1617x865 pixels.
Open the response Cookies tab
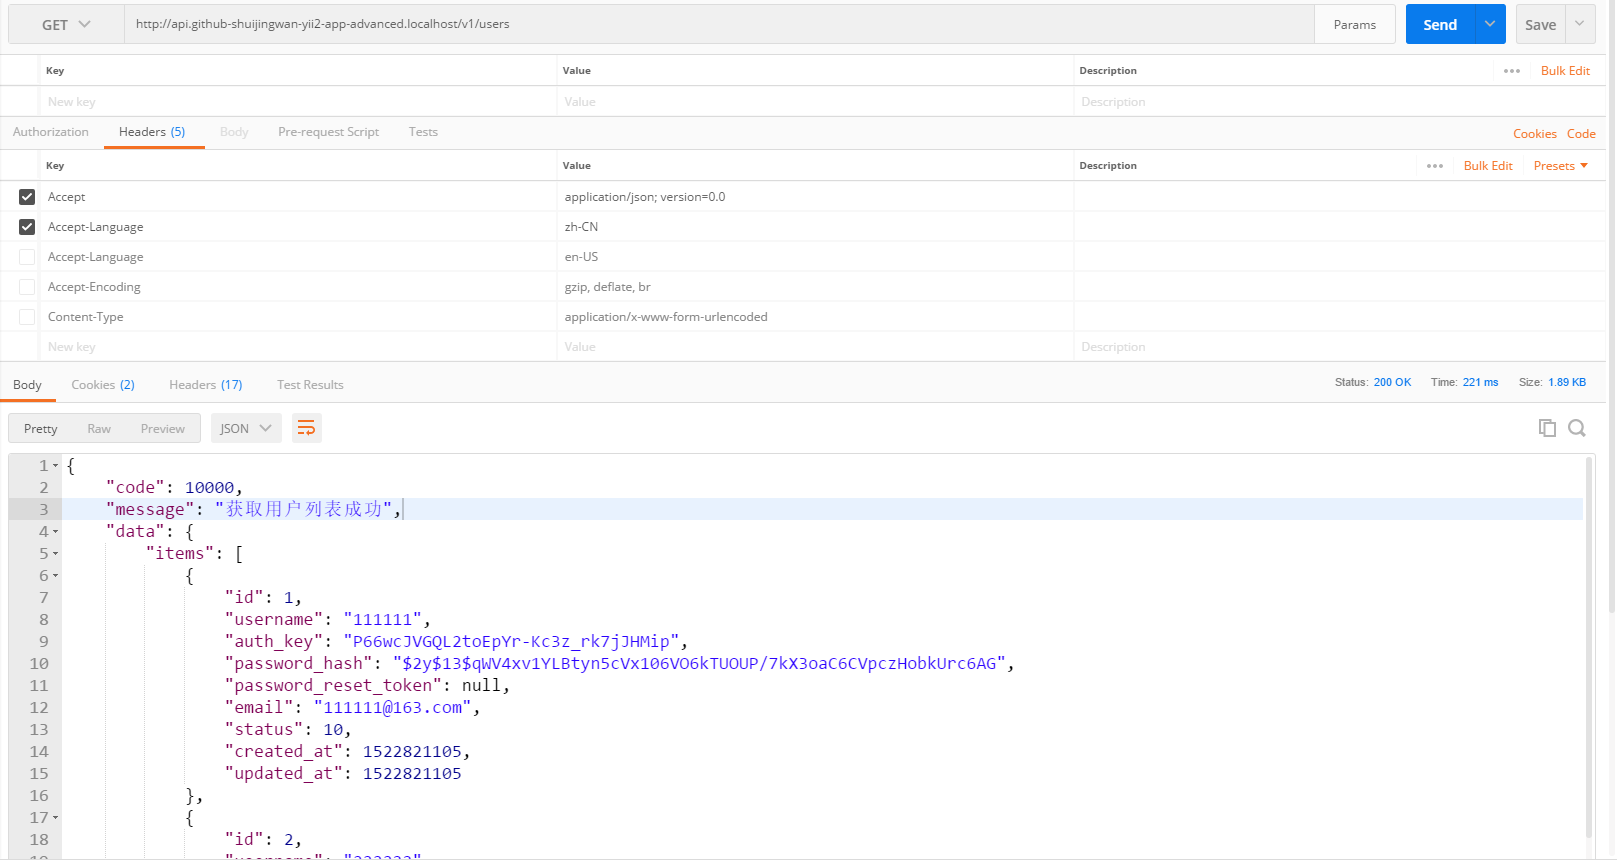[x=102, y=385]
